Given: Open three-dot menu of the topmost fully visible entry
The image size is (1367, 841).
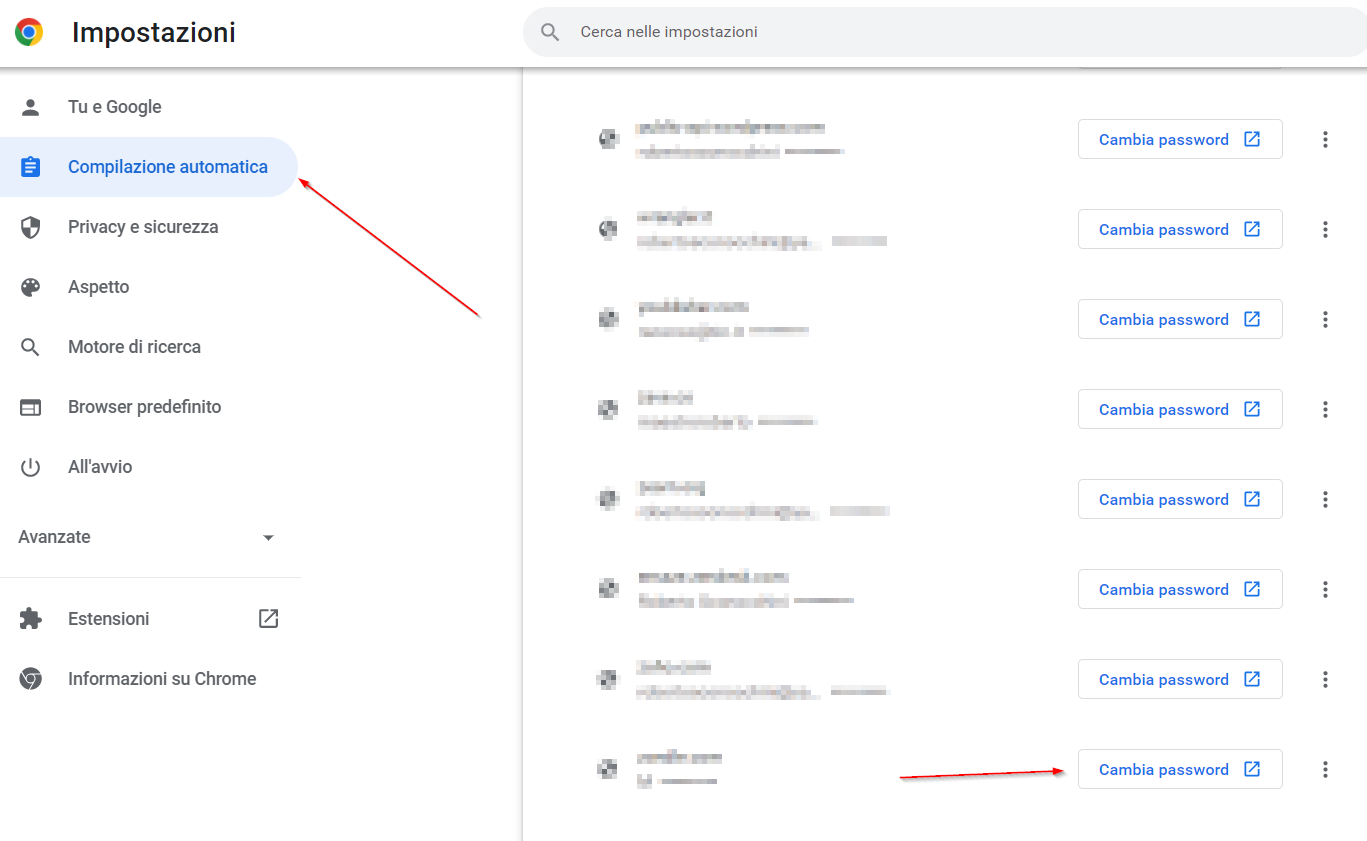Looking at the screenshot, I should [x=1325, y=139].
